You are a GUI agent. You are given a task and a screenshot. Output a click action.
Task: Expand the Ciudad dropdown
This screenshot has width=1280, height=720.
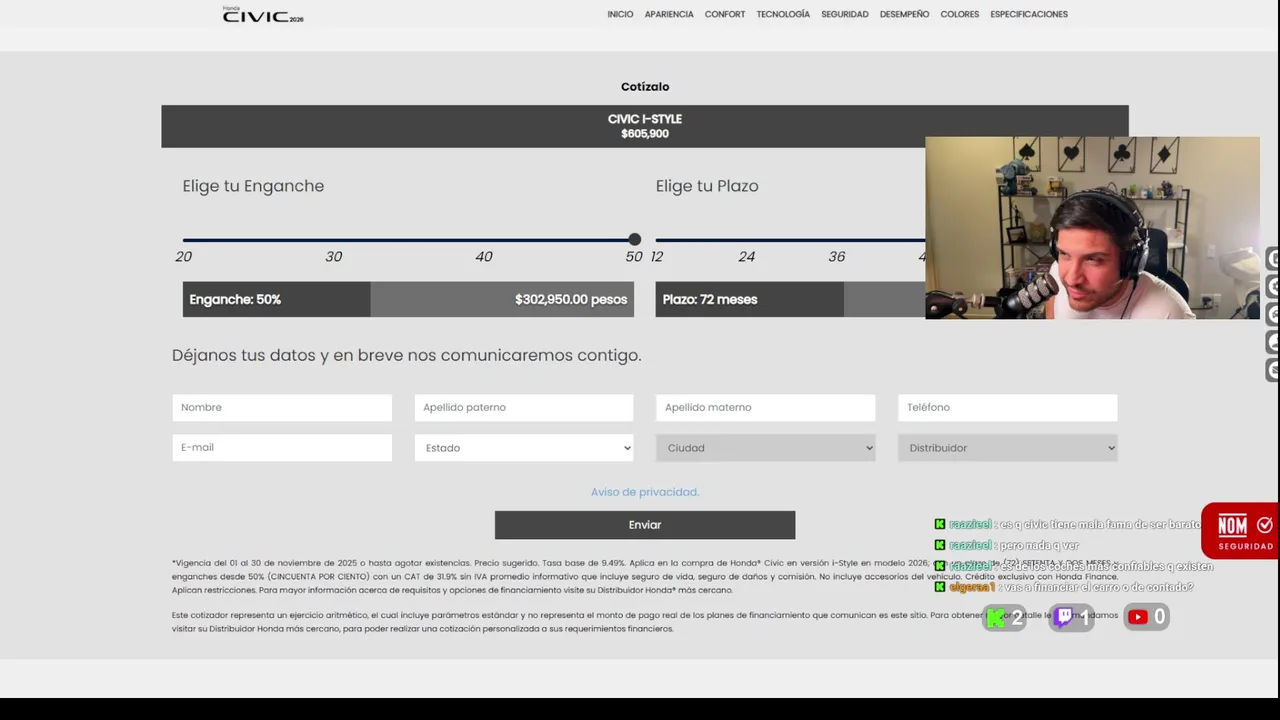coord(766,447)
